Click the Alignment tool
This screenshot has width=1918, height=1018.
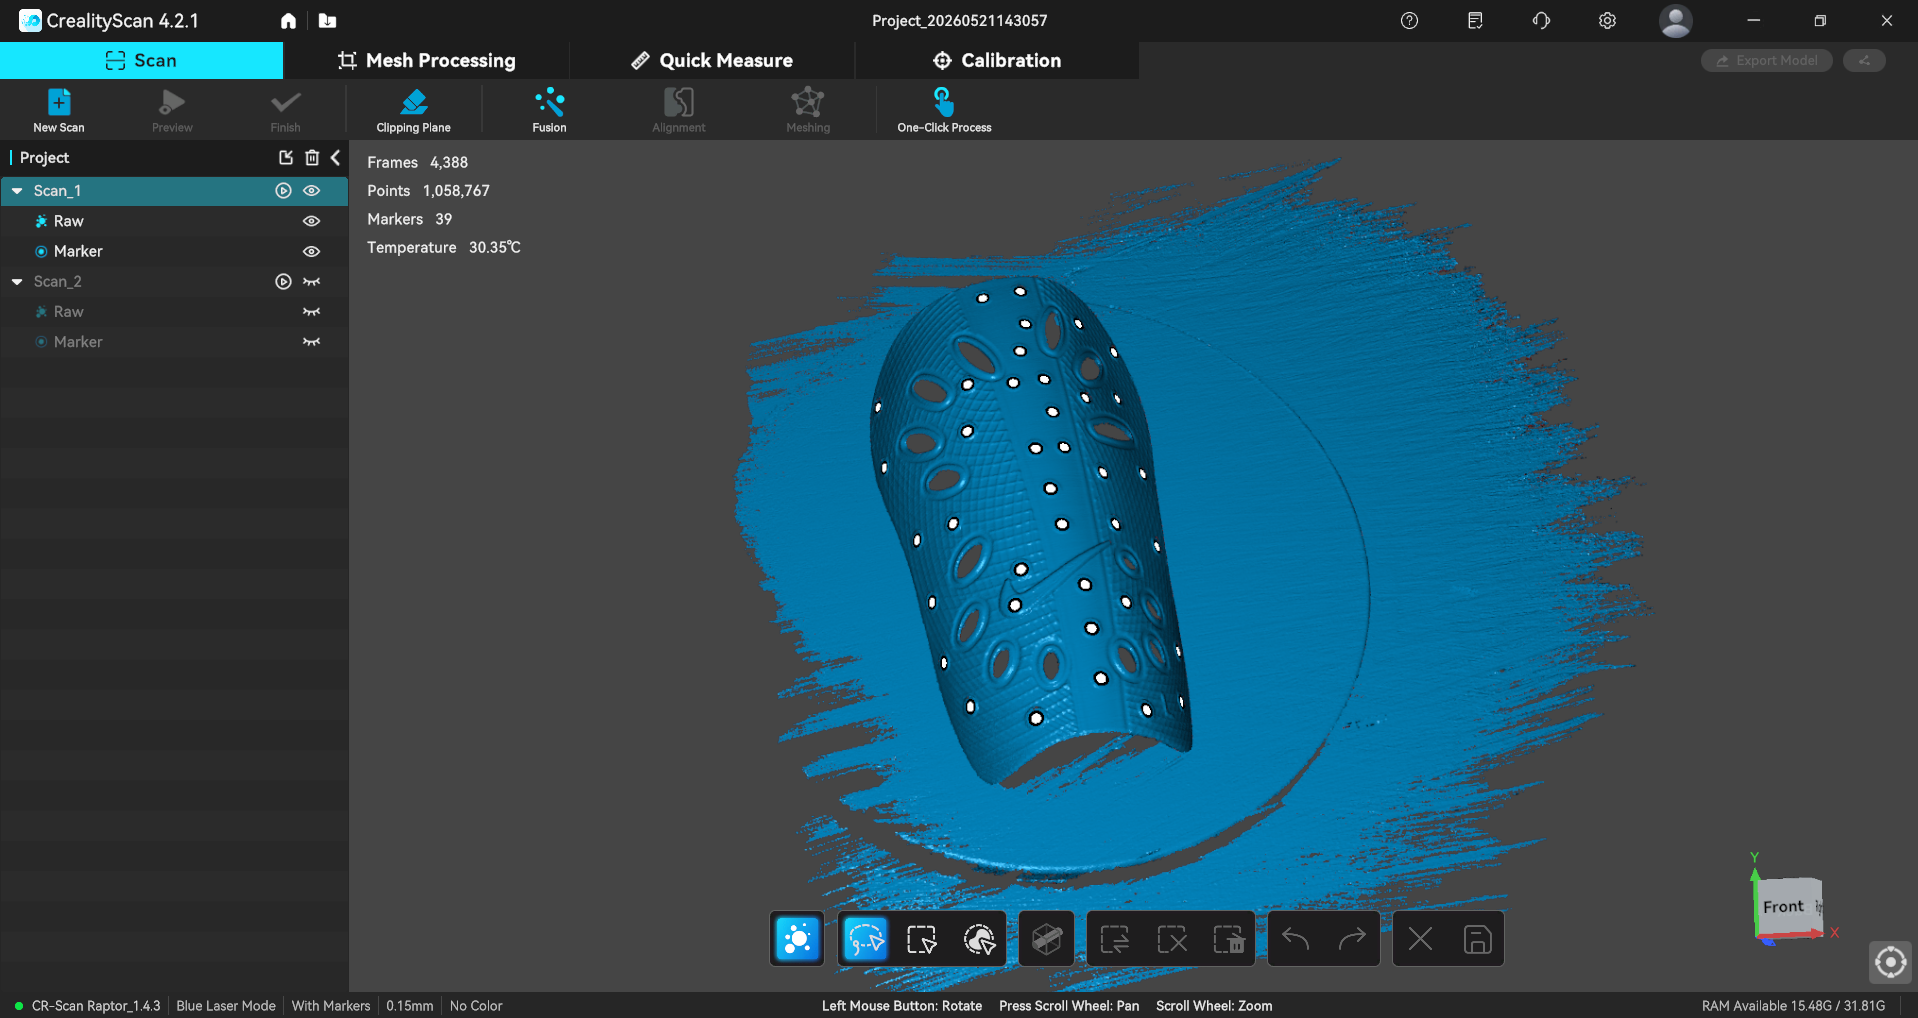click(679, 110)
